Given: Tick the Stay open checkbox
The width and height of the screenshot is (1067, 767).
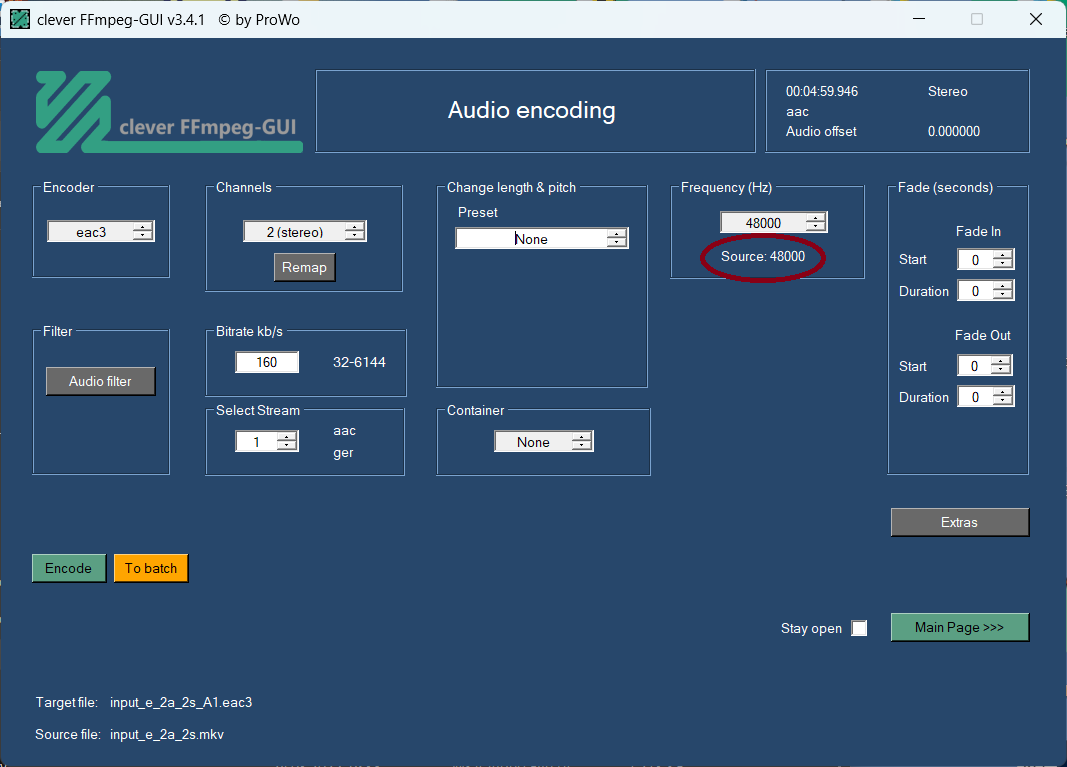Looking at the screenshot, I should click(859, 628).
